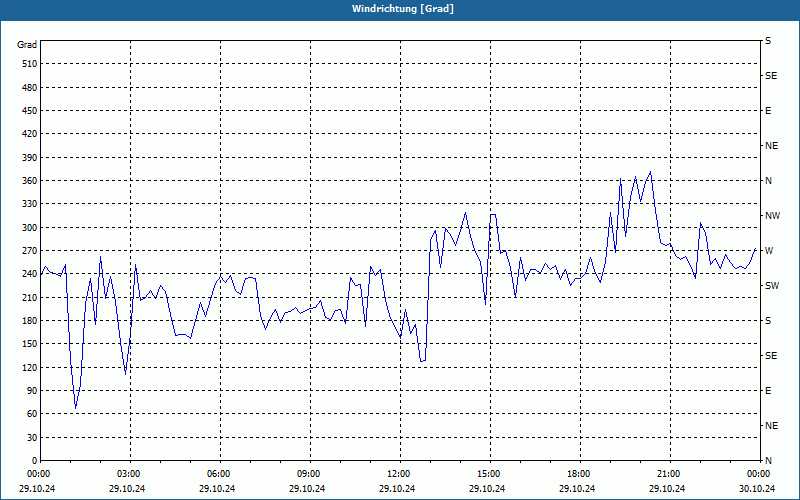Viewport: 800px width, 500px height.
Task: Click the NW compass label
Action: click(x=772, y=216)
